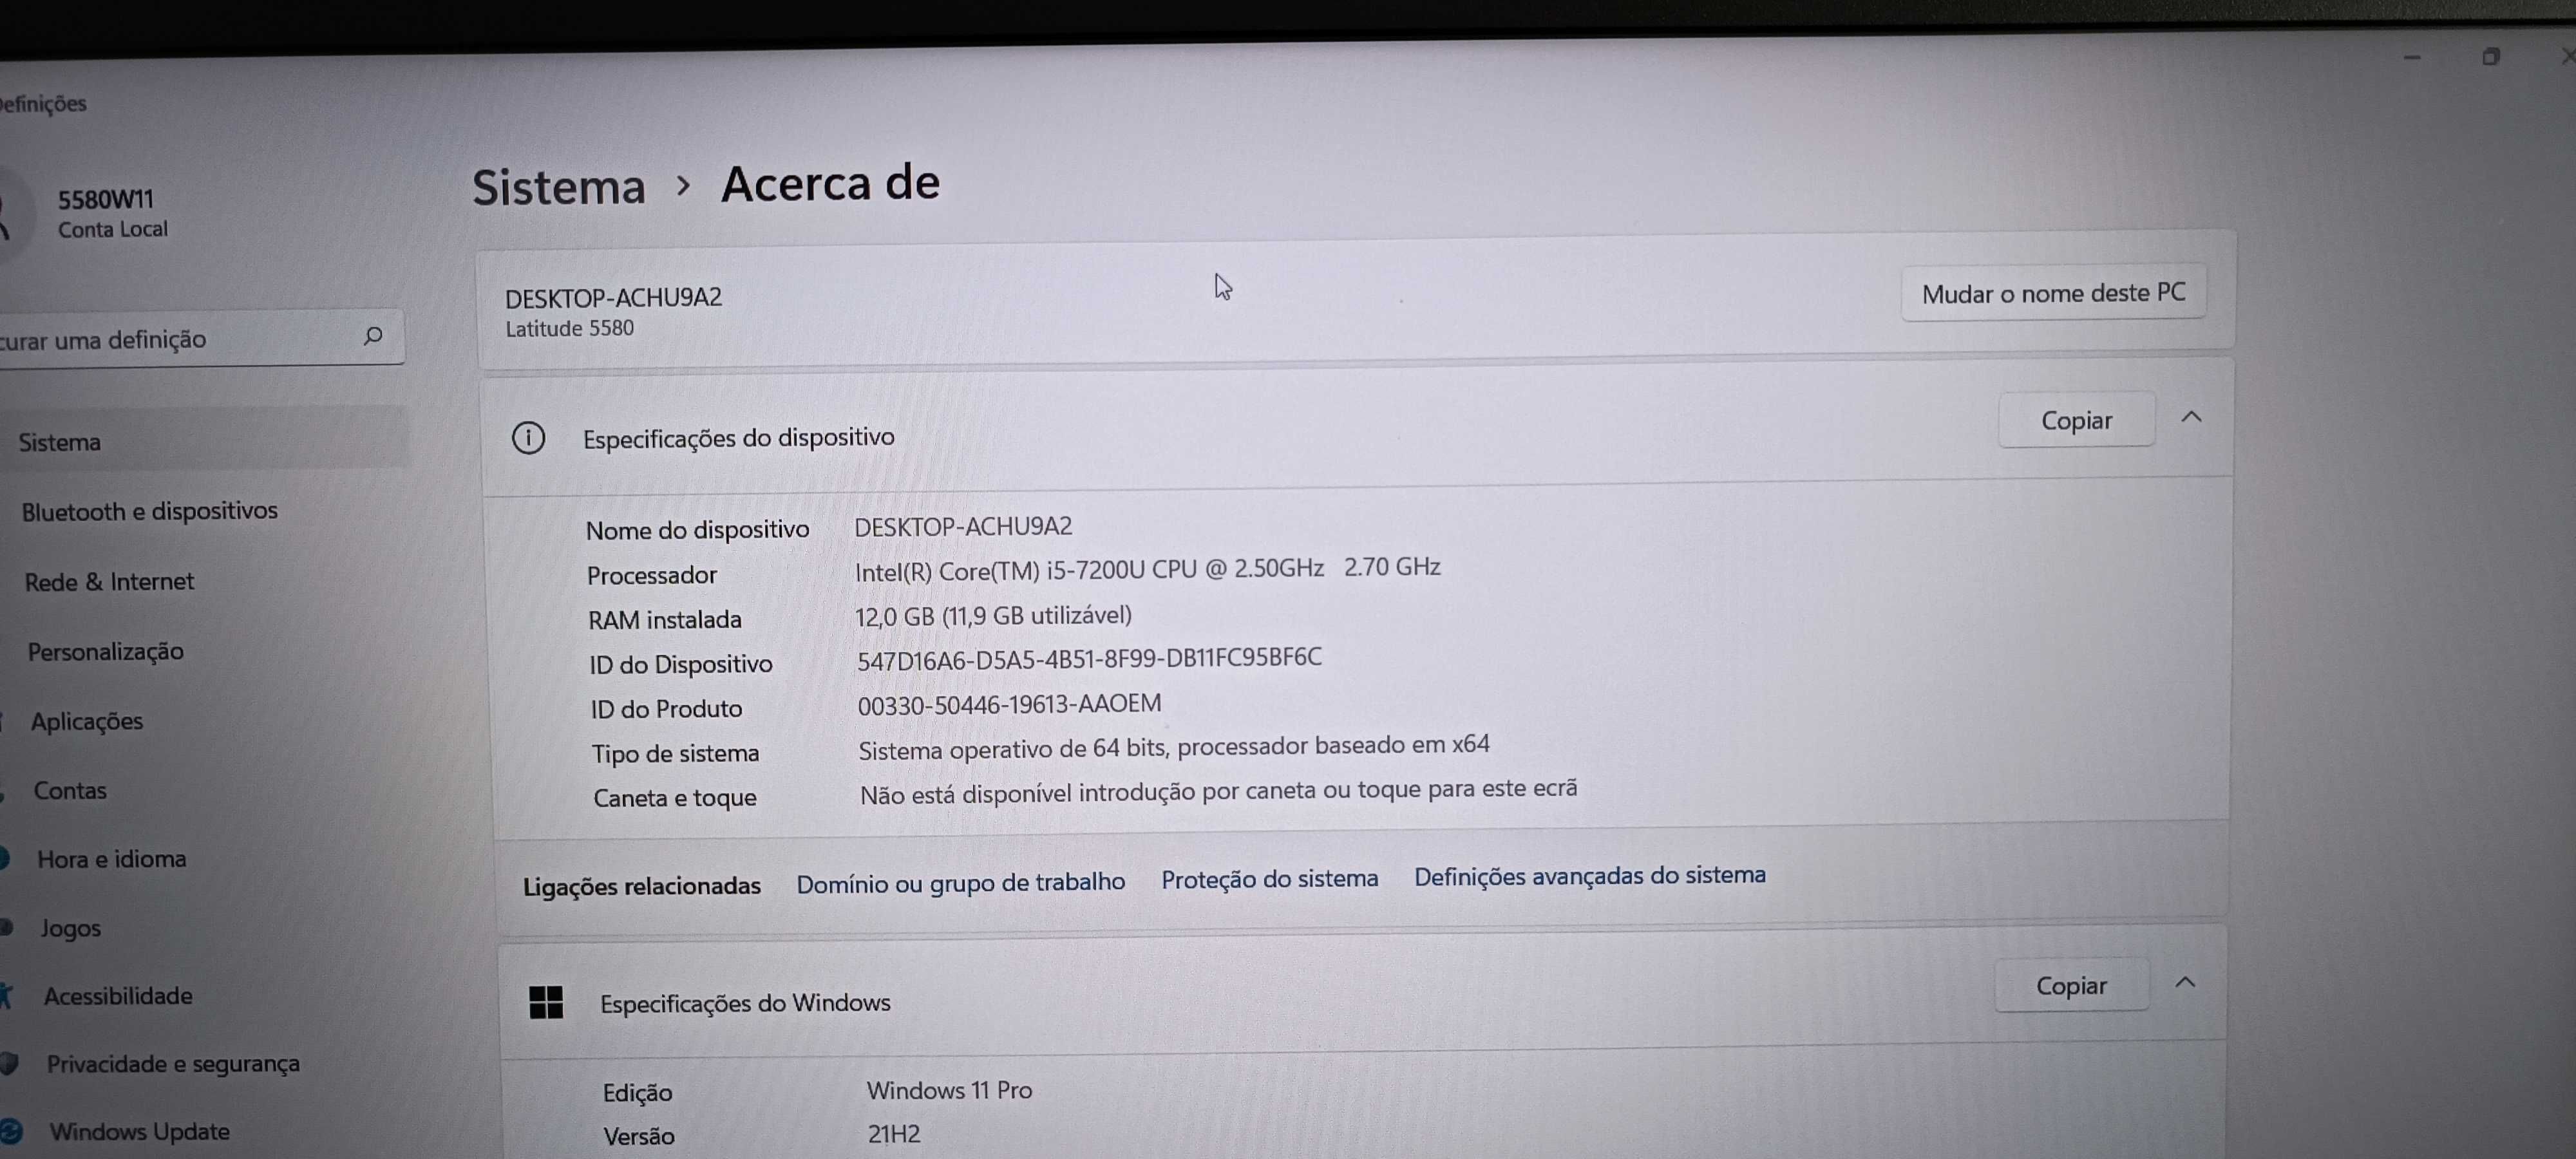Open Rede & Internet settings
The width and height of the screenshot is (2576, 1159).
click(x=109, y=581)
